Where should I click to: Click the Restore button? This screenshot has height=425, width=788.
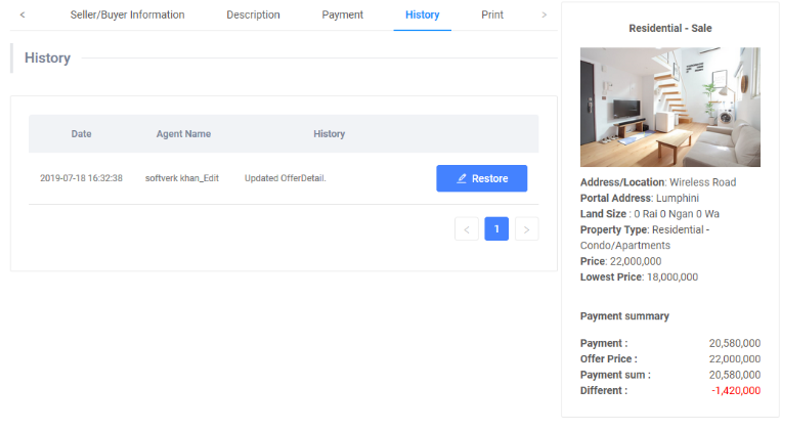481,178
